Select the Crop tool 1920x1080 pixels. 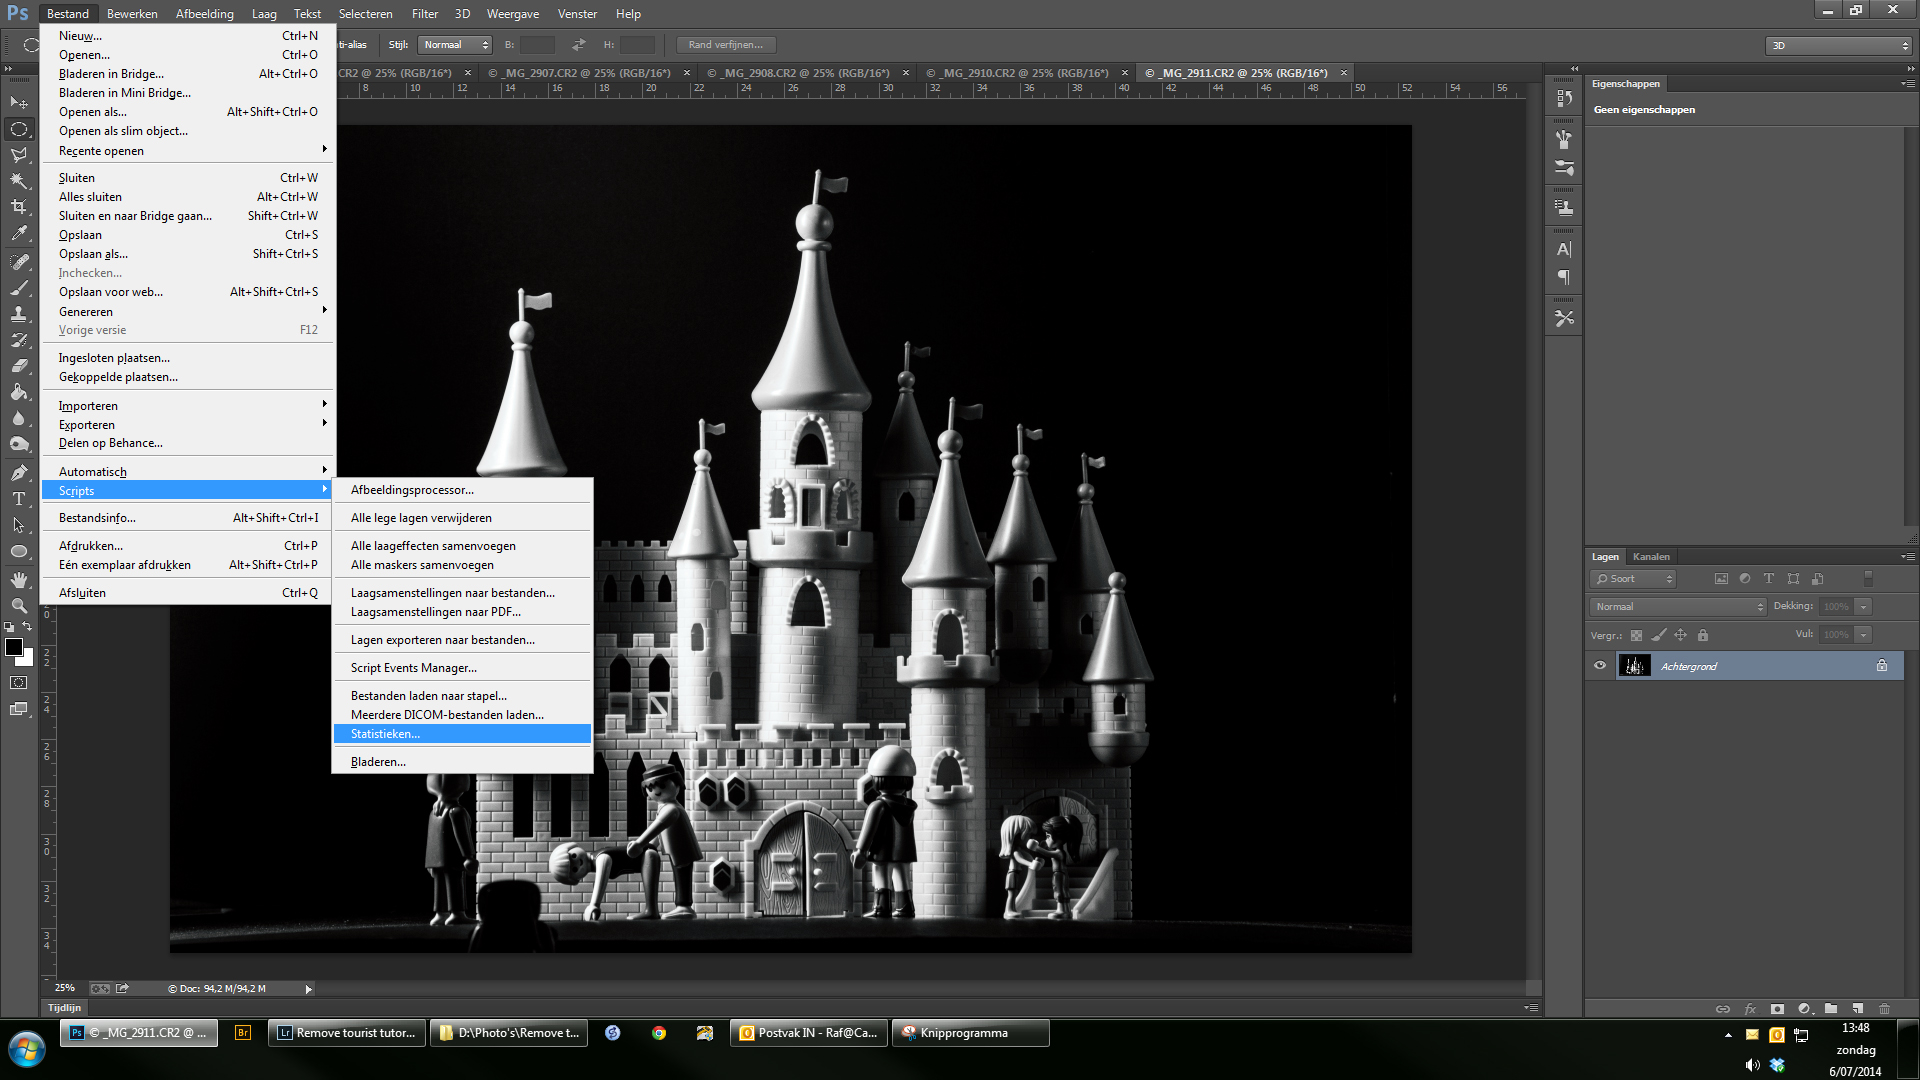(19, 207)
